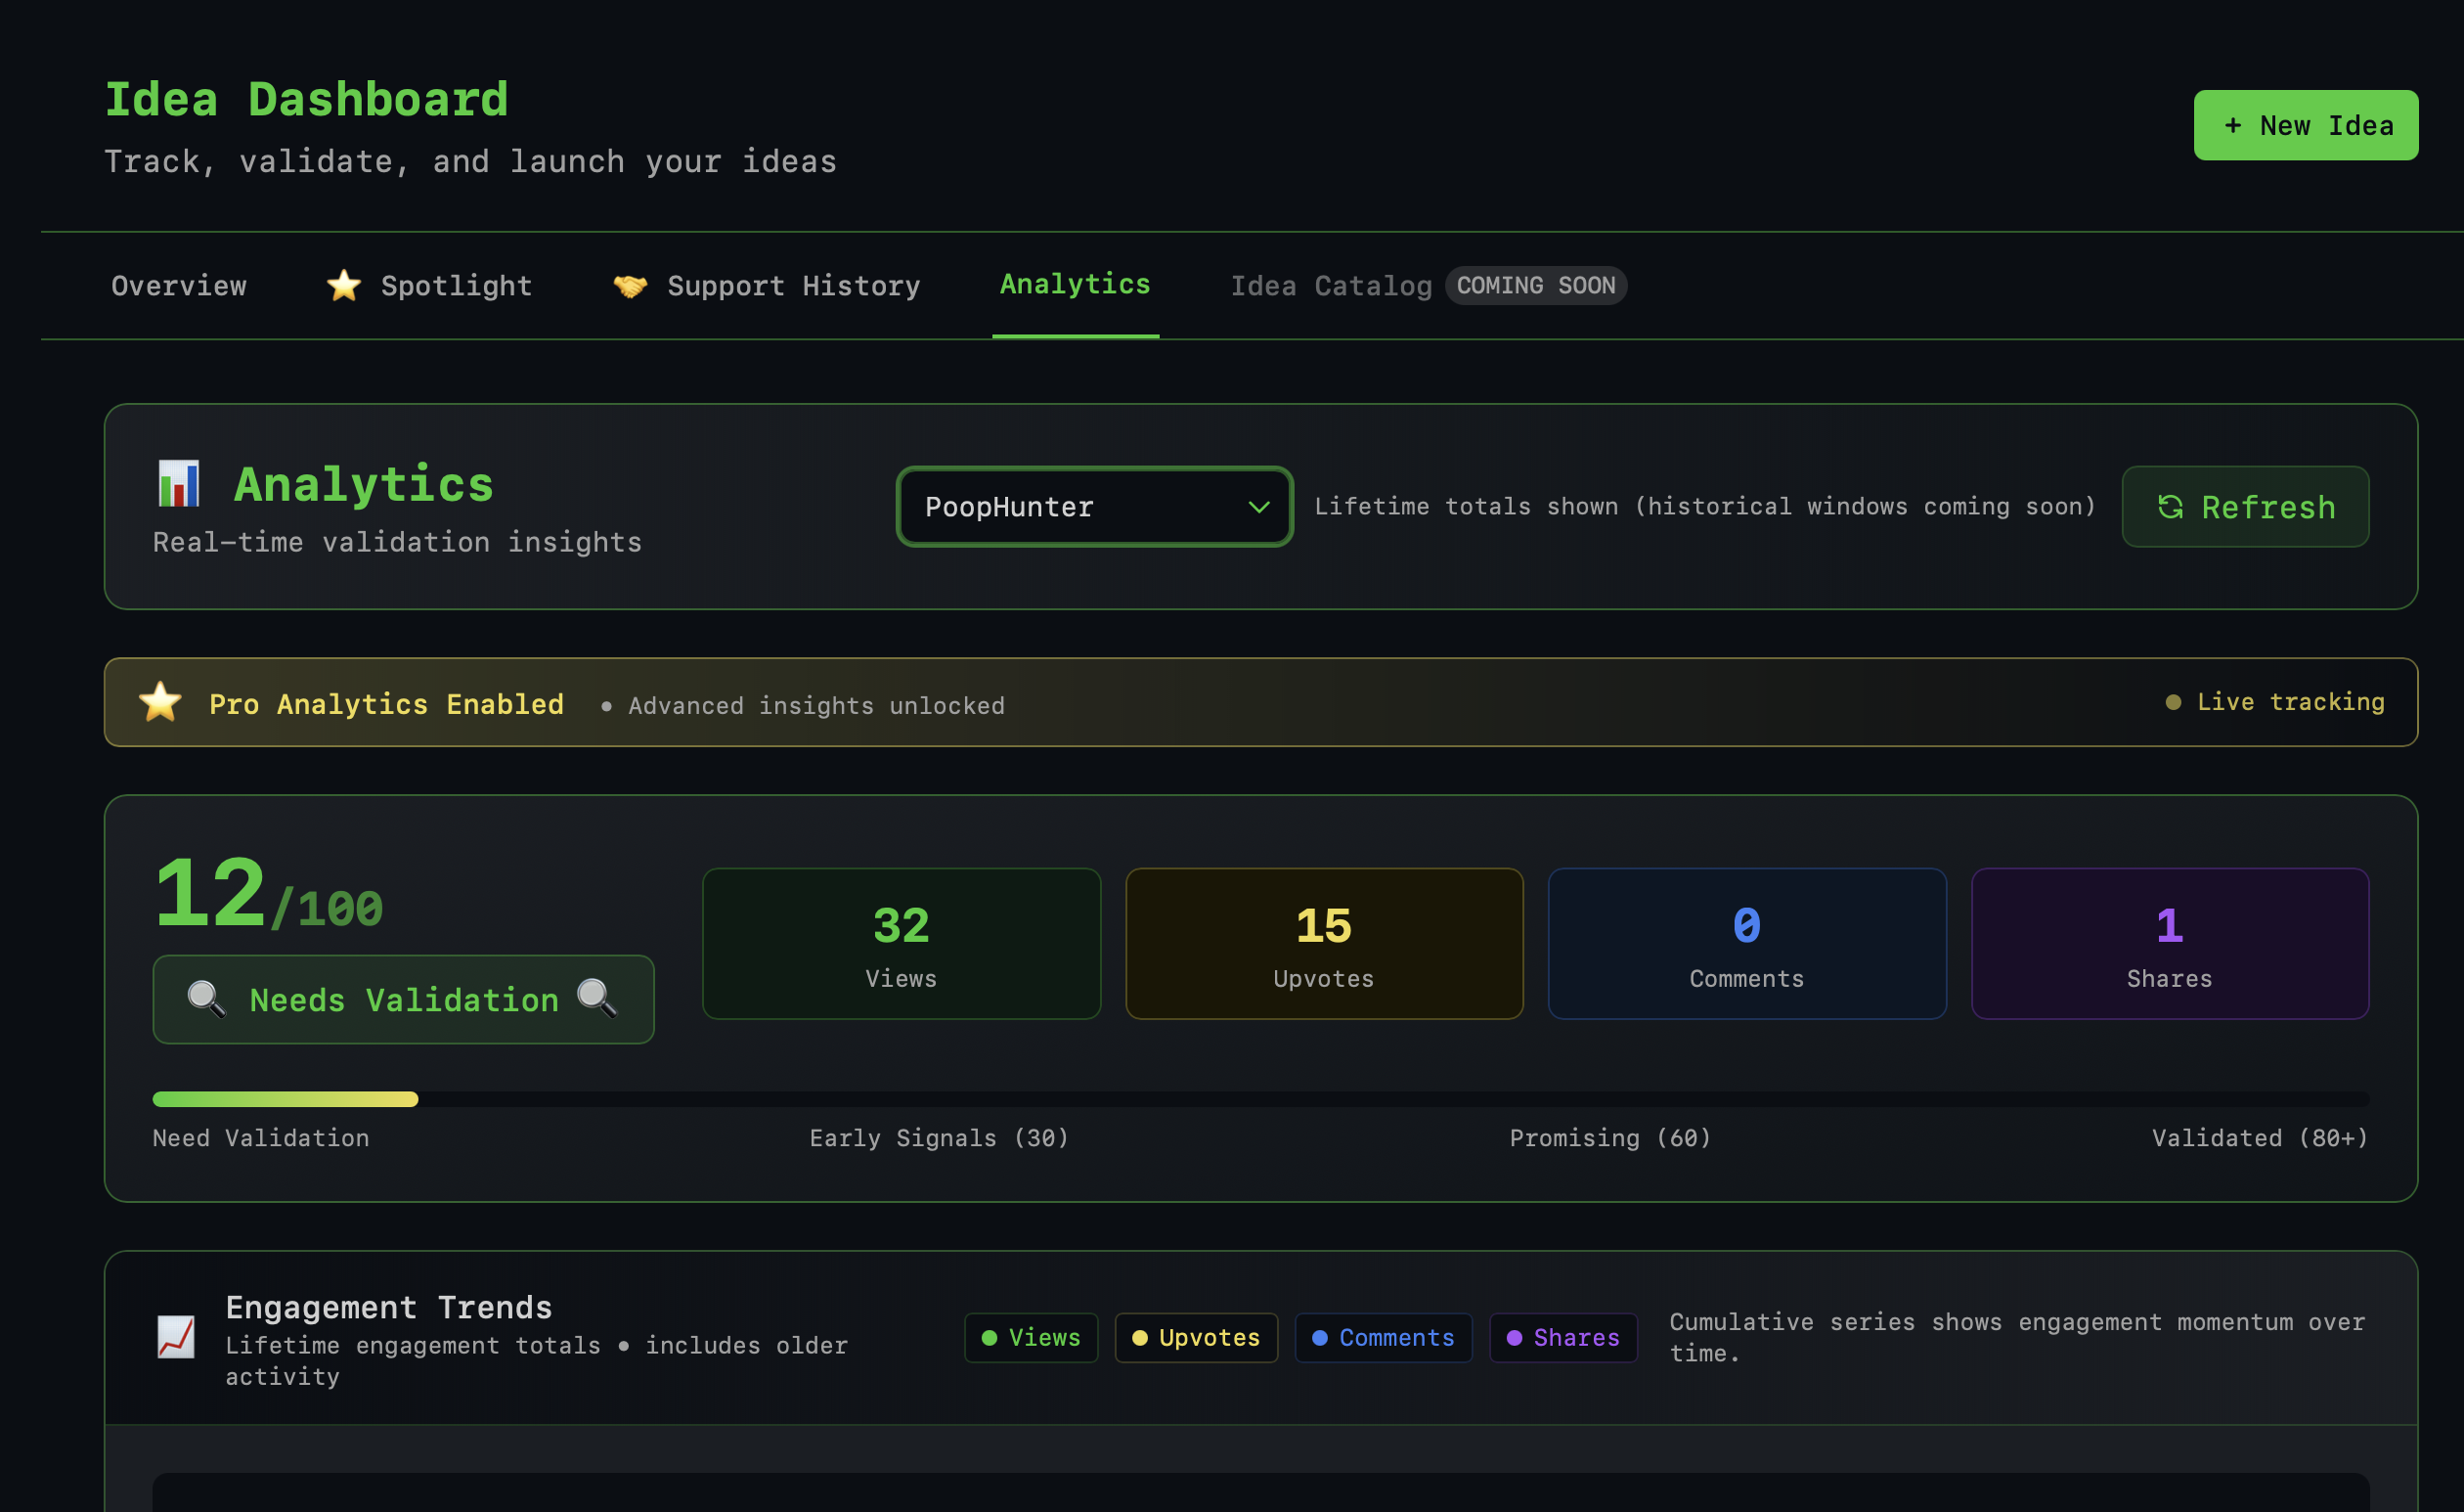Click the left magnifying glass icon

(x=206, y=999)
